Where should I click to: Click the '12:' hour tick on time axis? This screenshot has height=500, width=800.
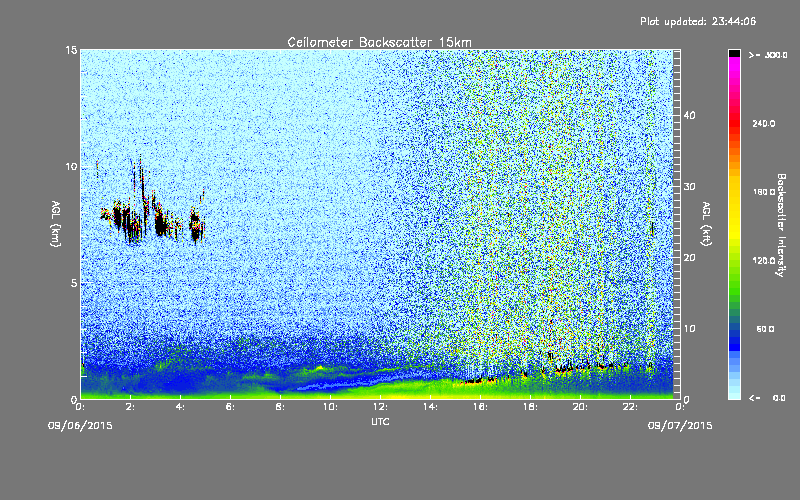click(381, 407)
